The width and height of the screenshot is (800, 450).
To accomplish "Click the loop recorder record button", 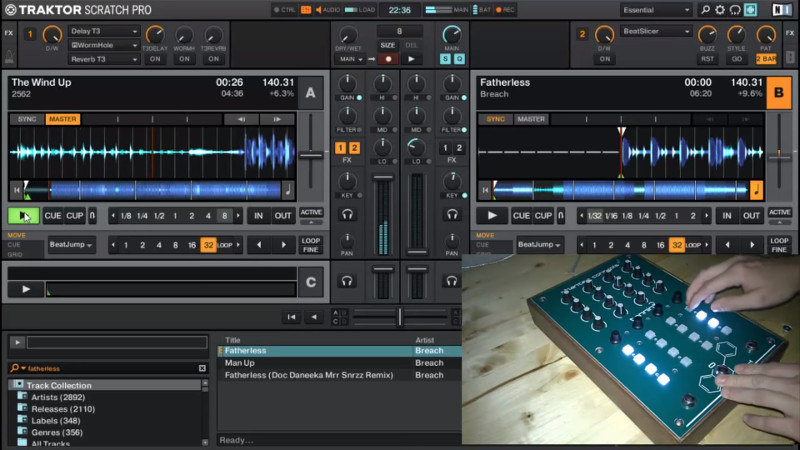I will [x=386, y=59].
